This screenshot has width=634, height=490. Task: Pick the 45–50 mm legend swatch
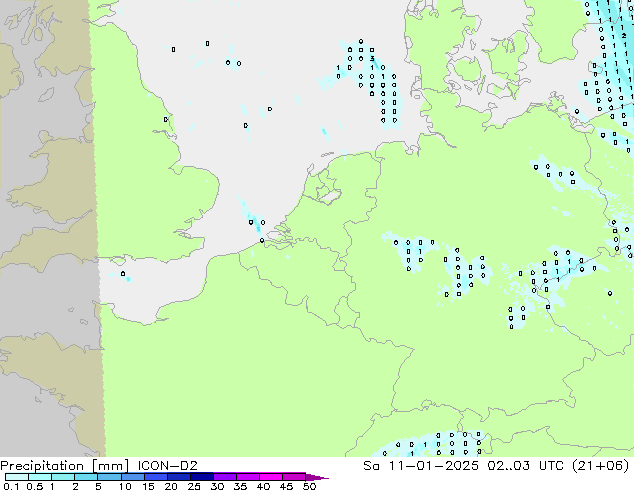294,477
